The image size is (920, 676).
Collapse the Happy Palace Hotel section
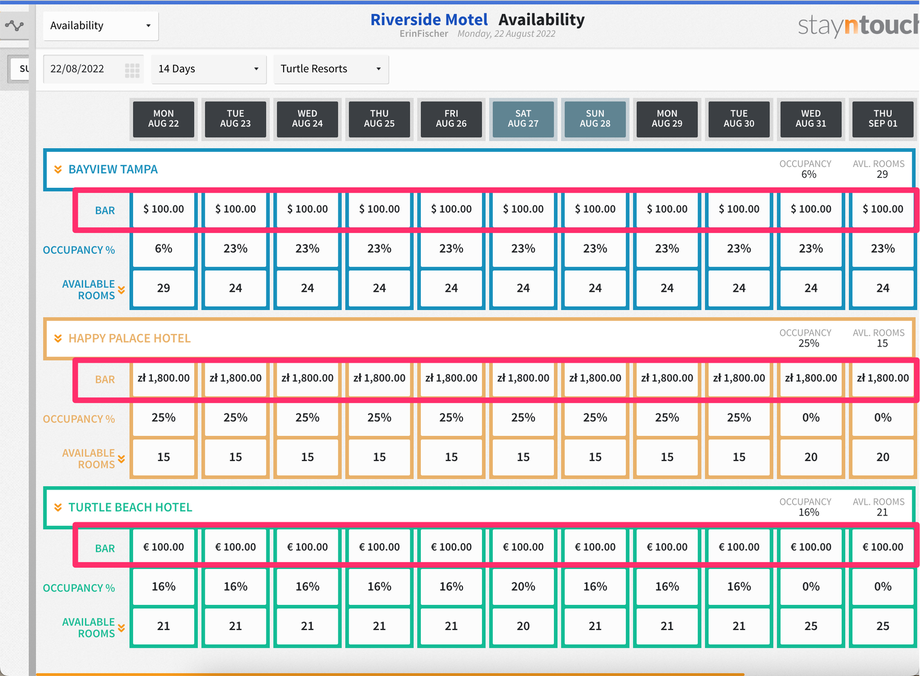pos(58,339)
